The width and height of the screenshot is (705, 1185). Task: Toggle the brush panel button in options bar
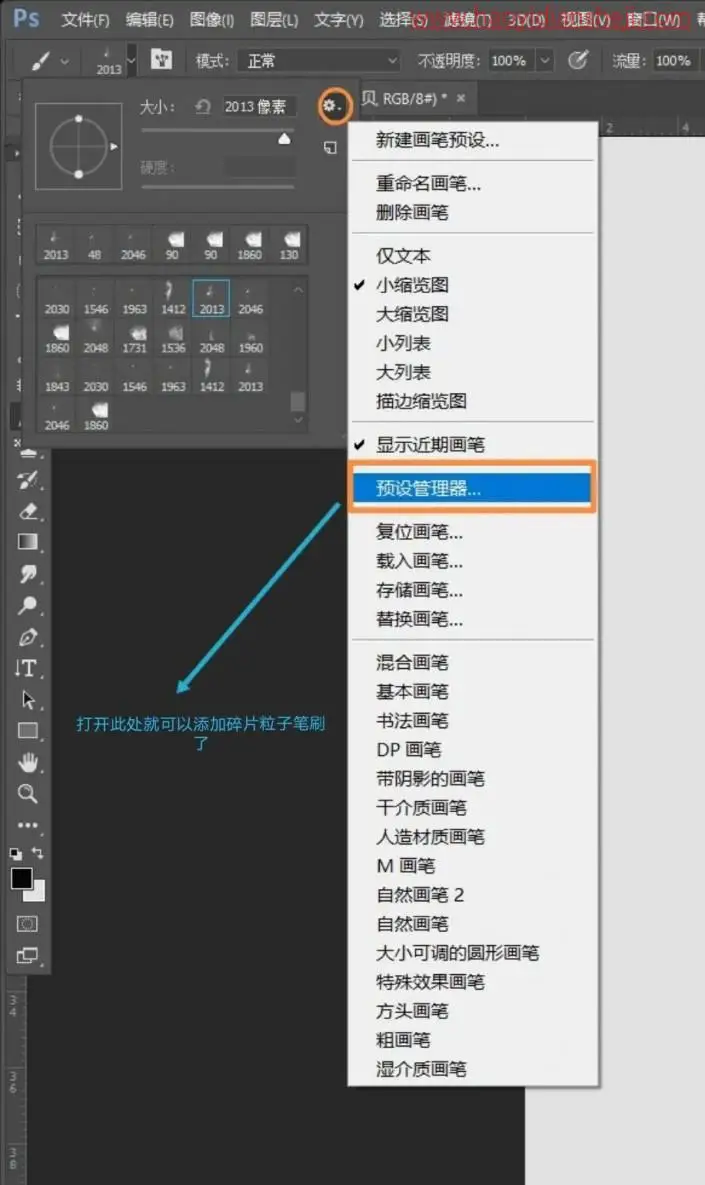click(x=161, y=60)
